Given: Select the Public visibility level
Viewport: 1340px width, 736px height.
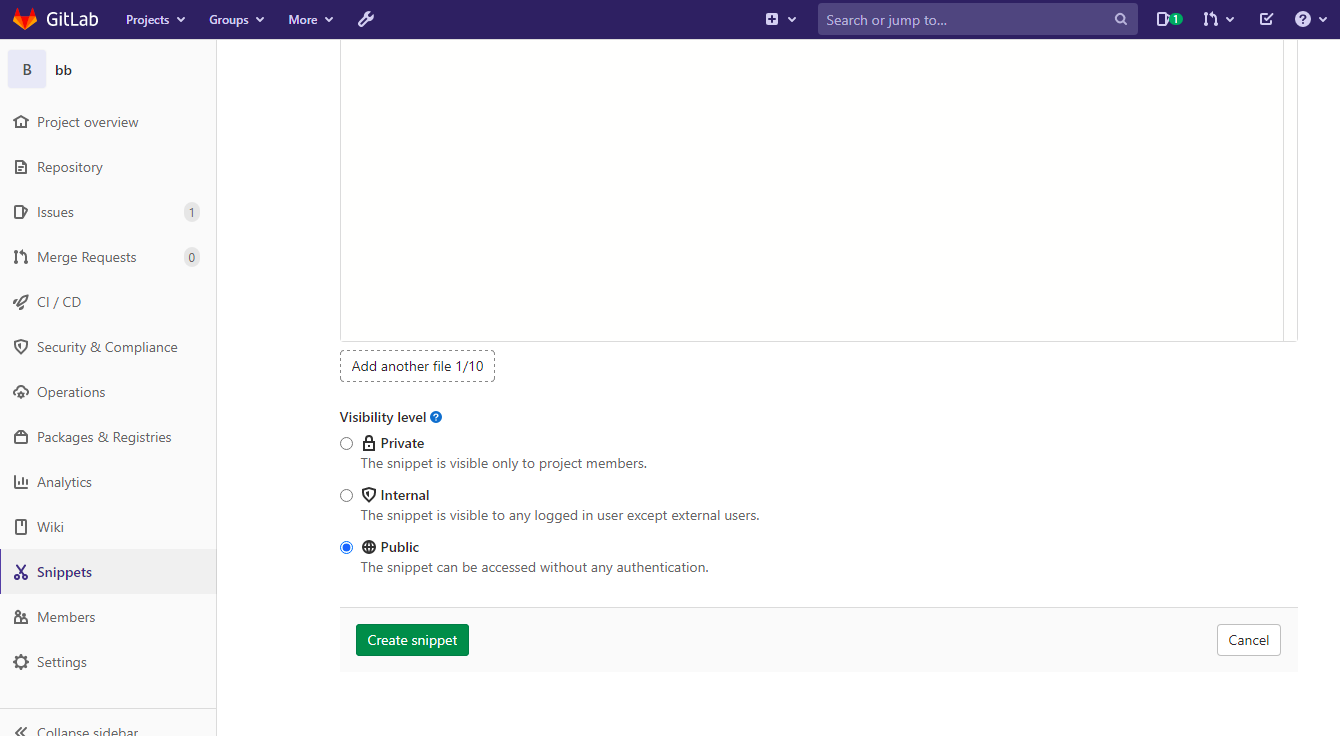Looking at the screenshot, I should [346, 547].
